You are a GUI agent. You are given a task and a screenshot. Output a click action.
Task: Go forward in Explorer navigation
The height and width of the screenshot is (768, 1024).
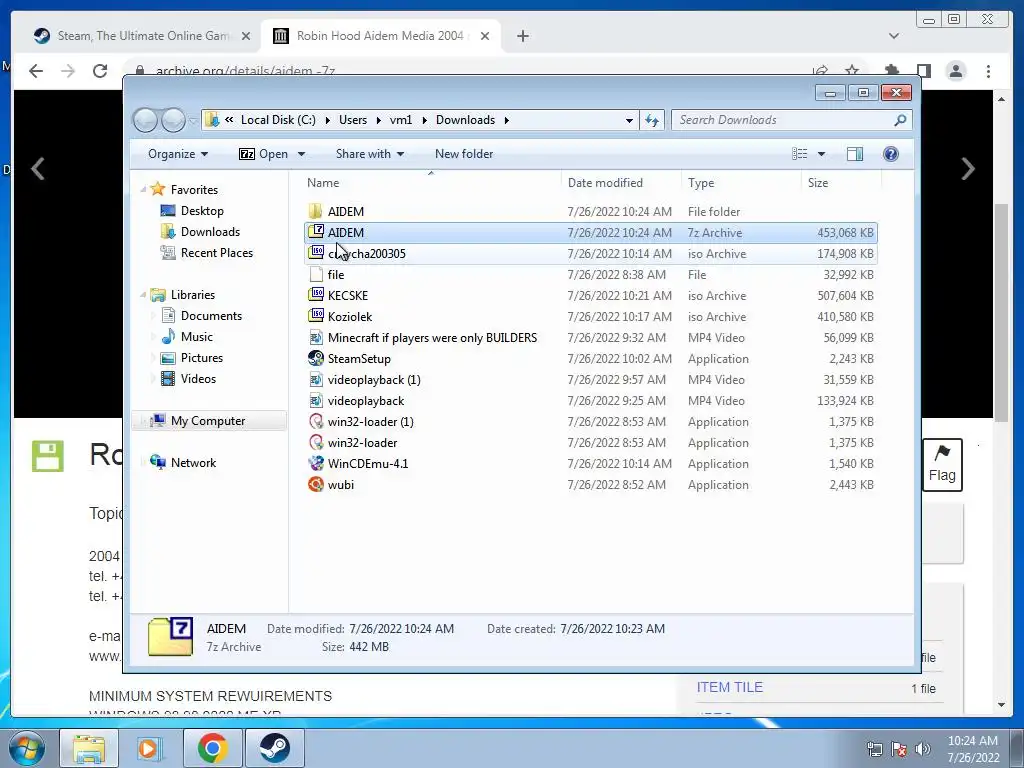[x=173, y=120]
